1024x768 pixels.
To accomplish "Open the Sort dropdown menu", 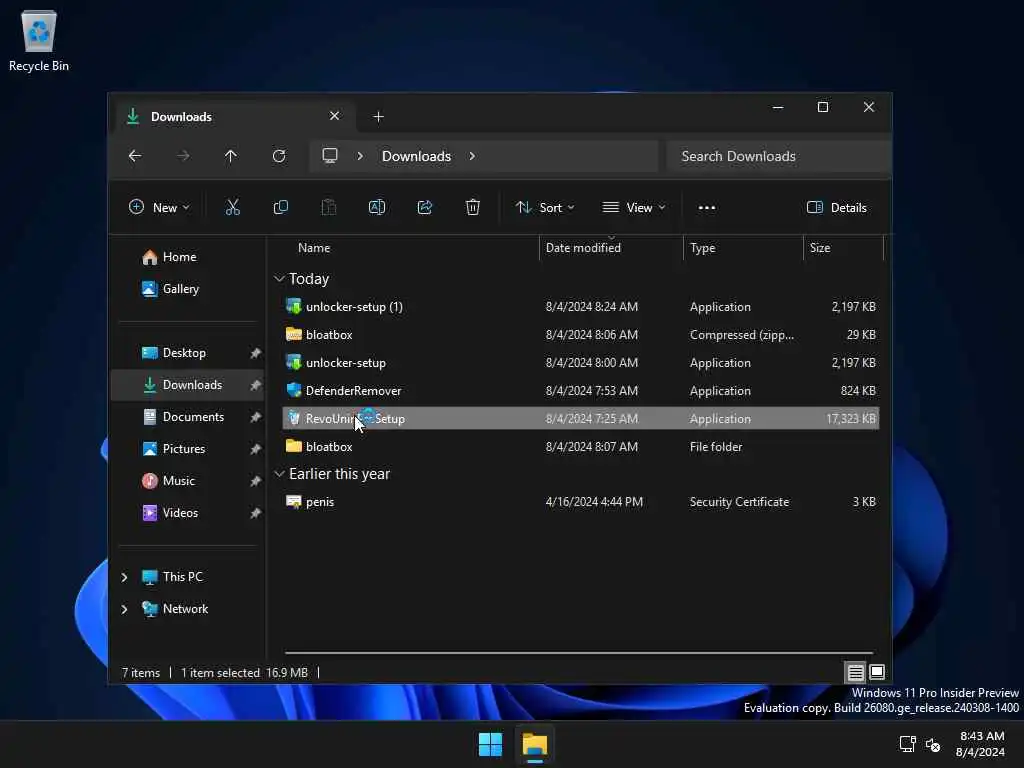I will coord(545,208).
